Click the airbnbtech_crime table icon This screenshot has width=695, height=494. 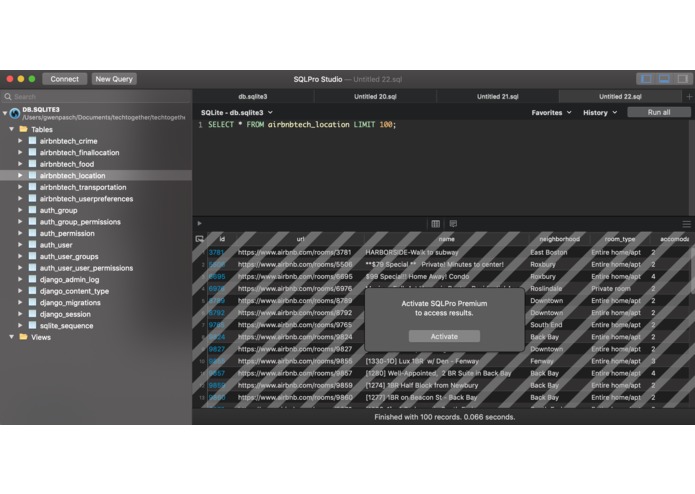point(32,140)
